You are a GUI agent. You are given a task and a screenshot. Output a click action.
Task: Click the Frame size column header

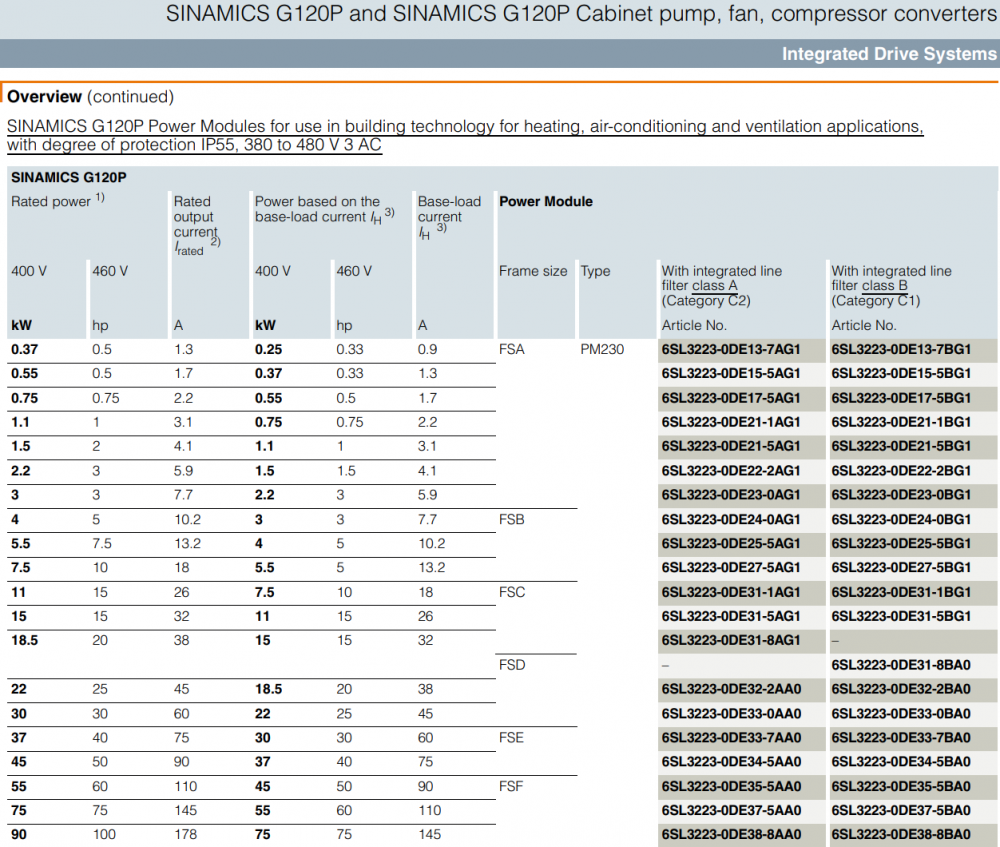coord(533,271)
